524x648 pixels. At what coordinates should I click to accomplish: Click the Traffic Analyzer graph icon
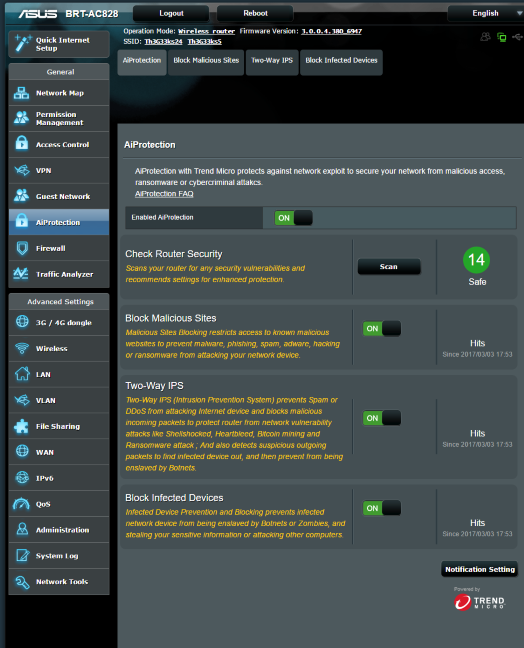pyautogui.click(x=21, y=274)
